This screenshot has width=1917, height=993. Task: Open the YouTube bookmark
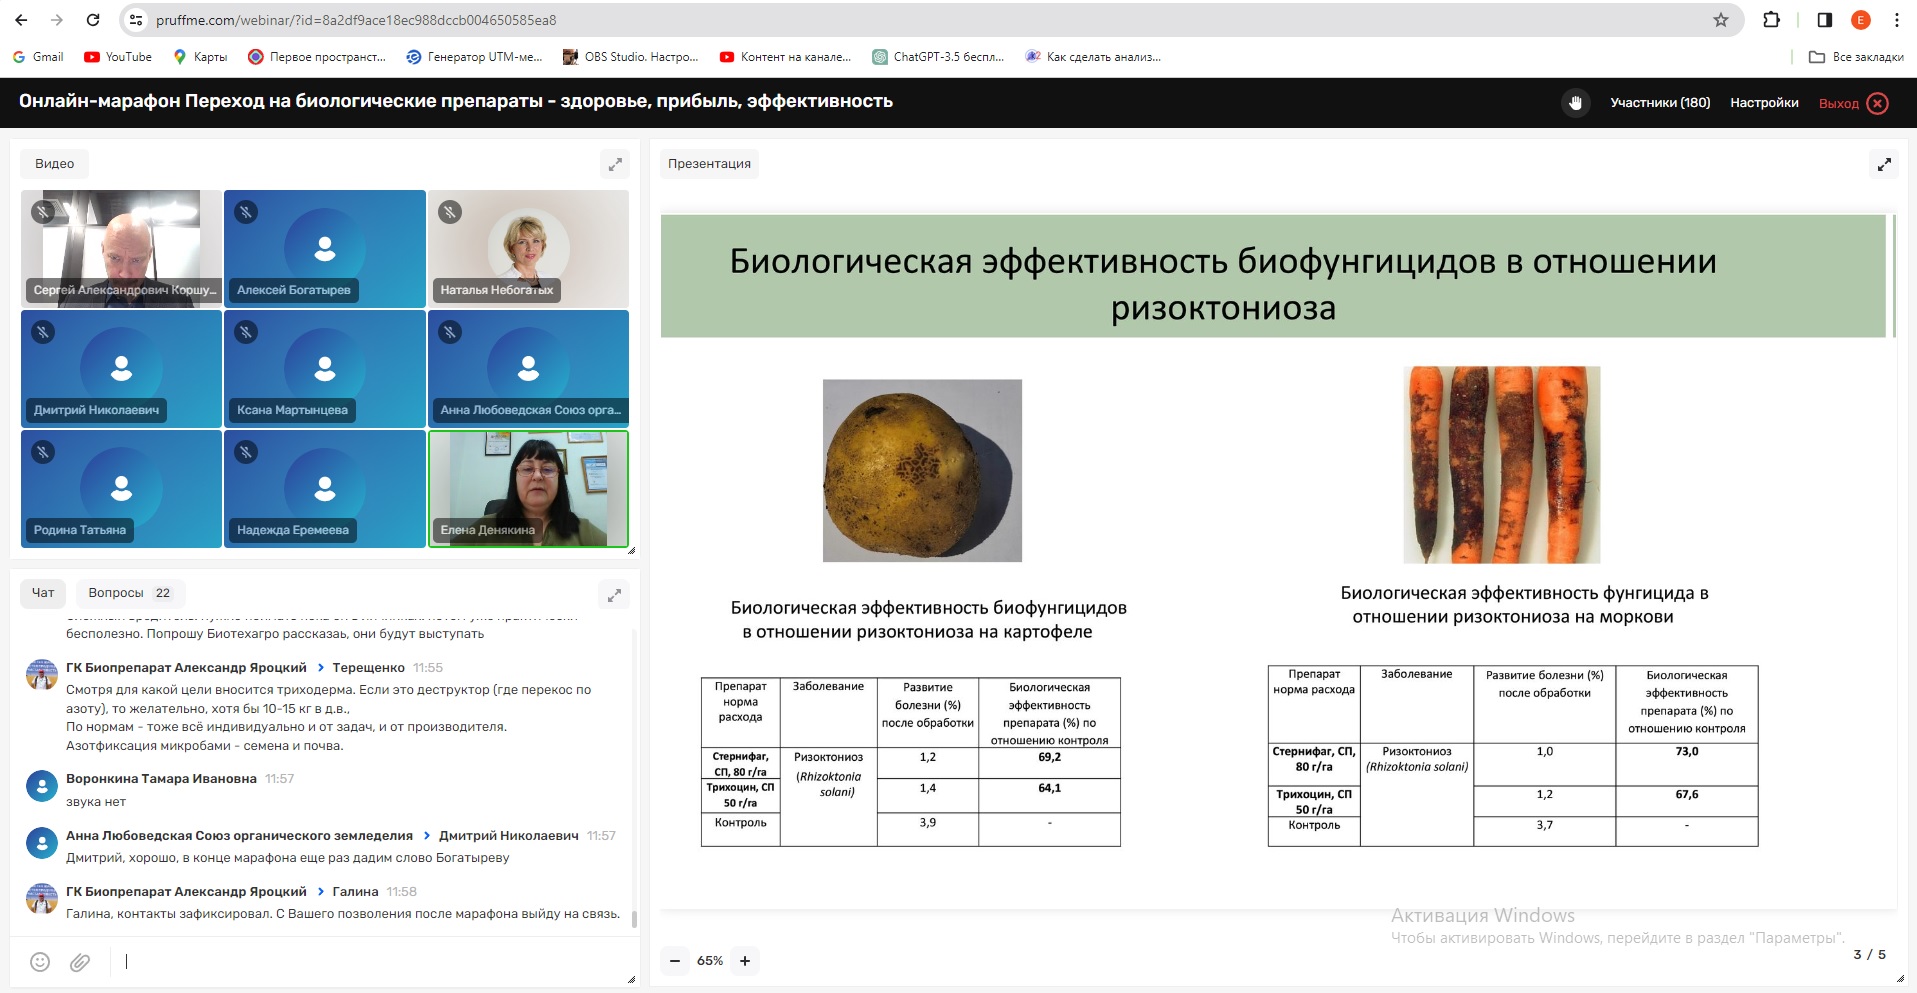118,57
